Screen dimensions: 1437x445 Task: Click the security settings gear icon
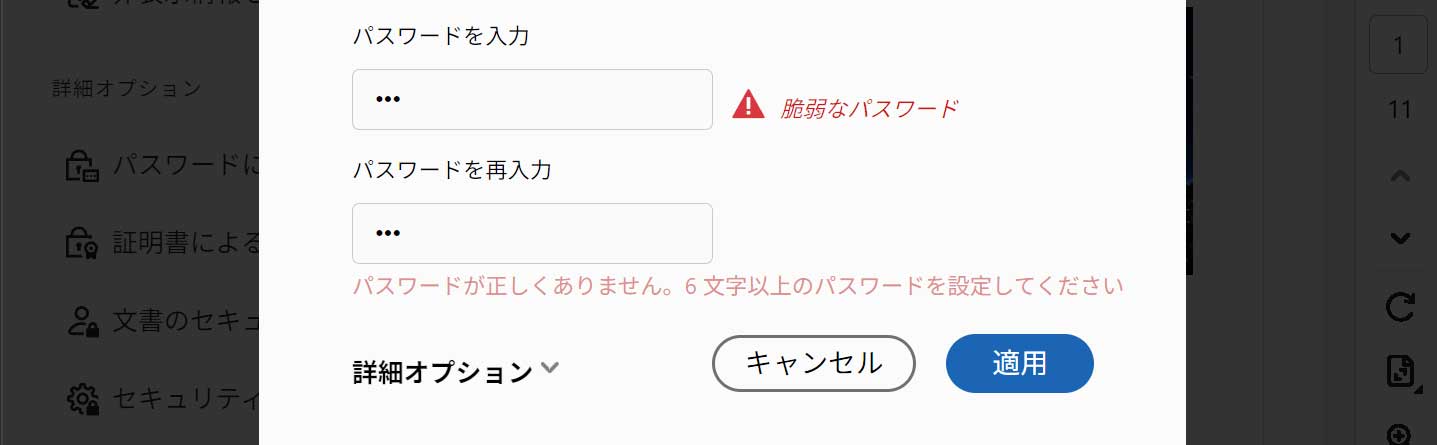coord(82,398)
